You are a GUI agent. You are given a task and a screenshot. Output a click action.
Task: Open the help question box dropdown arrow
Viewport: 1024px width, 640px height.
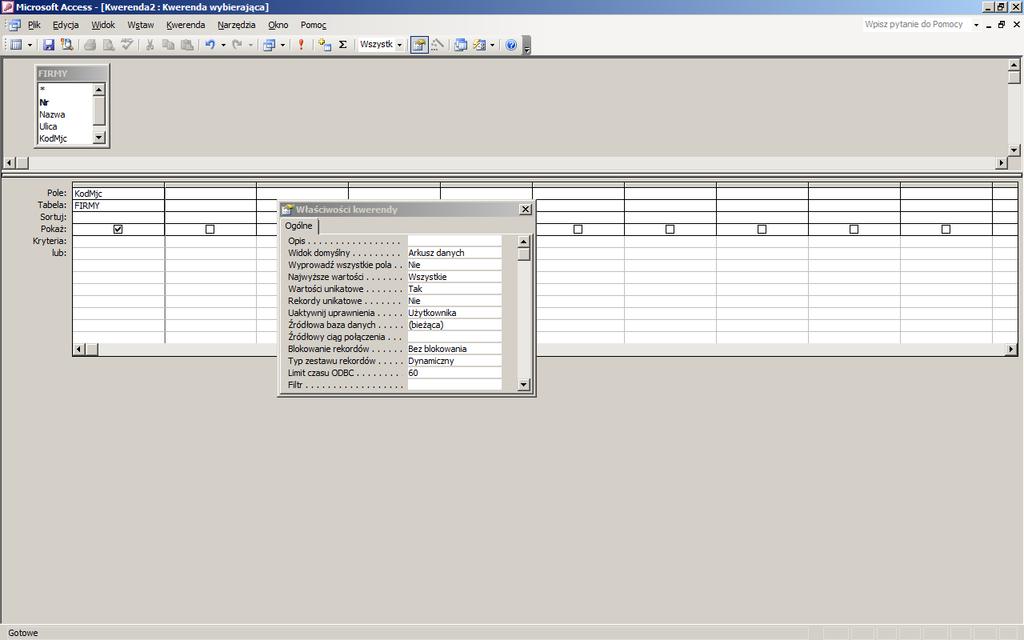coord(976,25)
